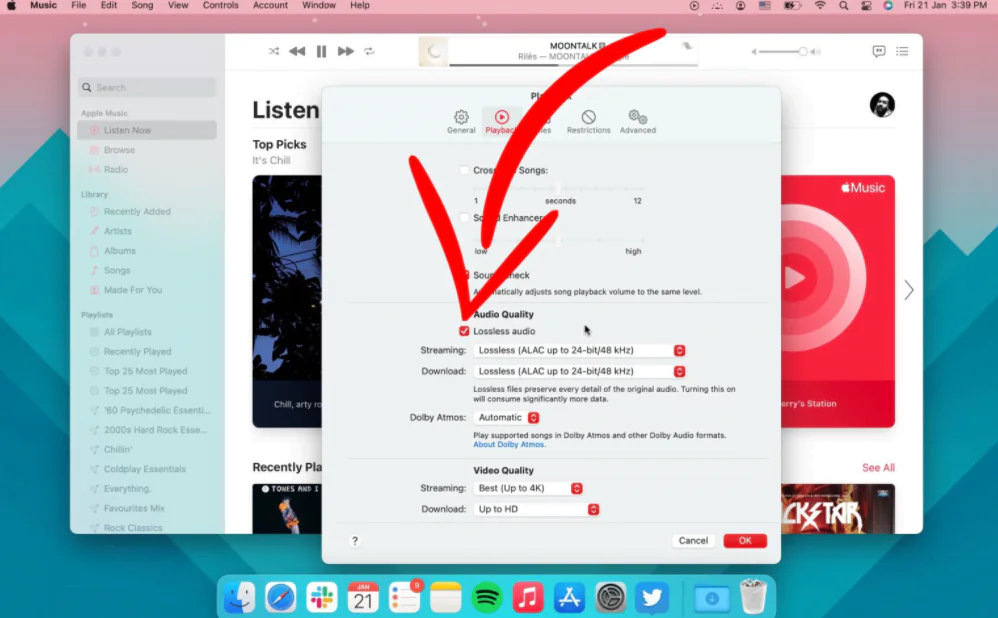The height and width of the screenshot is (618, 998).
Task: Switch to Playback preferences tab
Action: (x=502, y=122)
